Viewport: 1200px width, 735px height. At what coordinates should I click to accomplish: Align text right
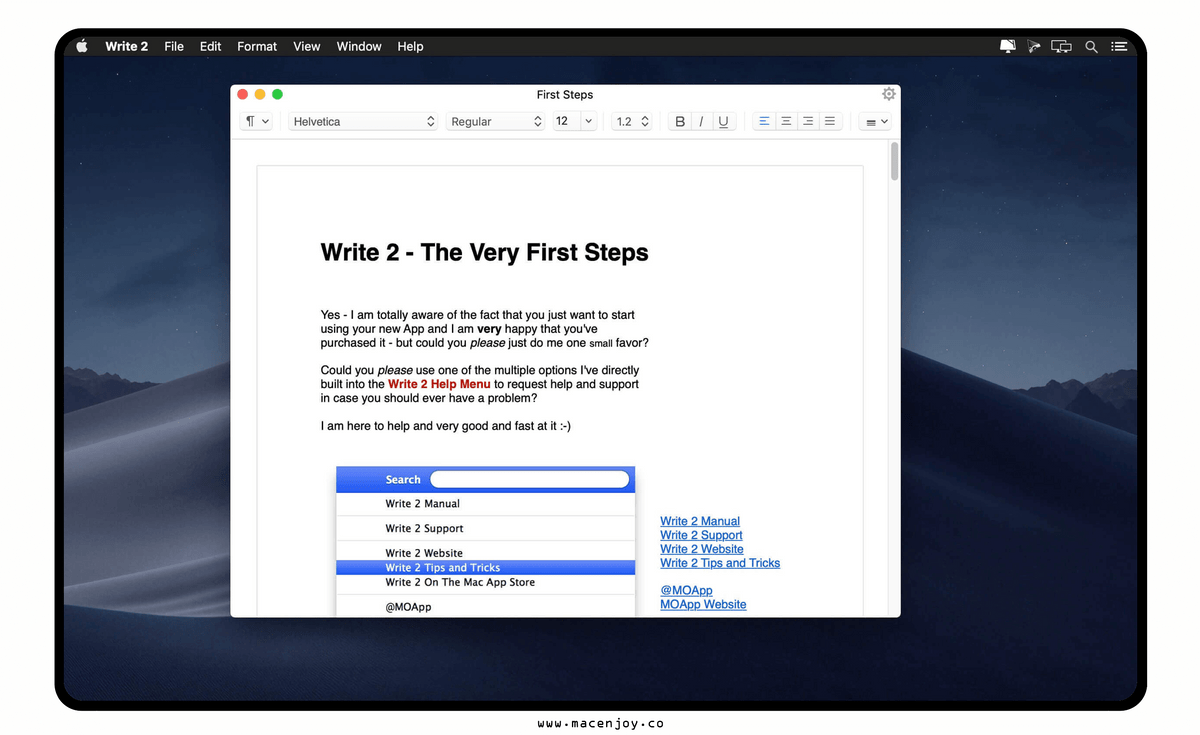(808, 121)
